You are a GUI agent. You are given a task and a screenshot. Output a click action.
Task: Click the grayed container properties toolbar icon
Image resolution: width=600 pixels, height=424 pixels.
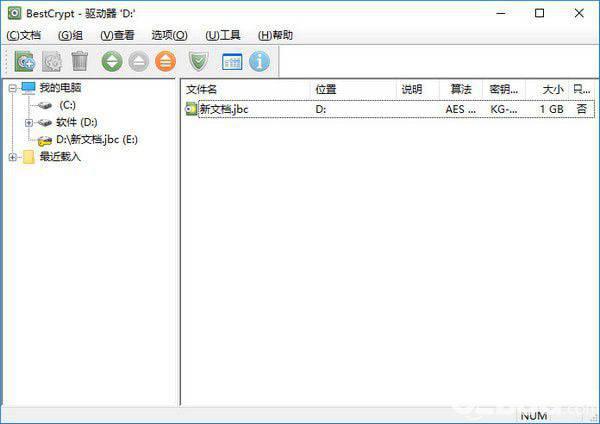coord(52,61)
